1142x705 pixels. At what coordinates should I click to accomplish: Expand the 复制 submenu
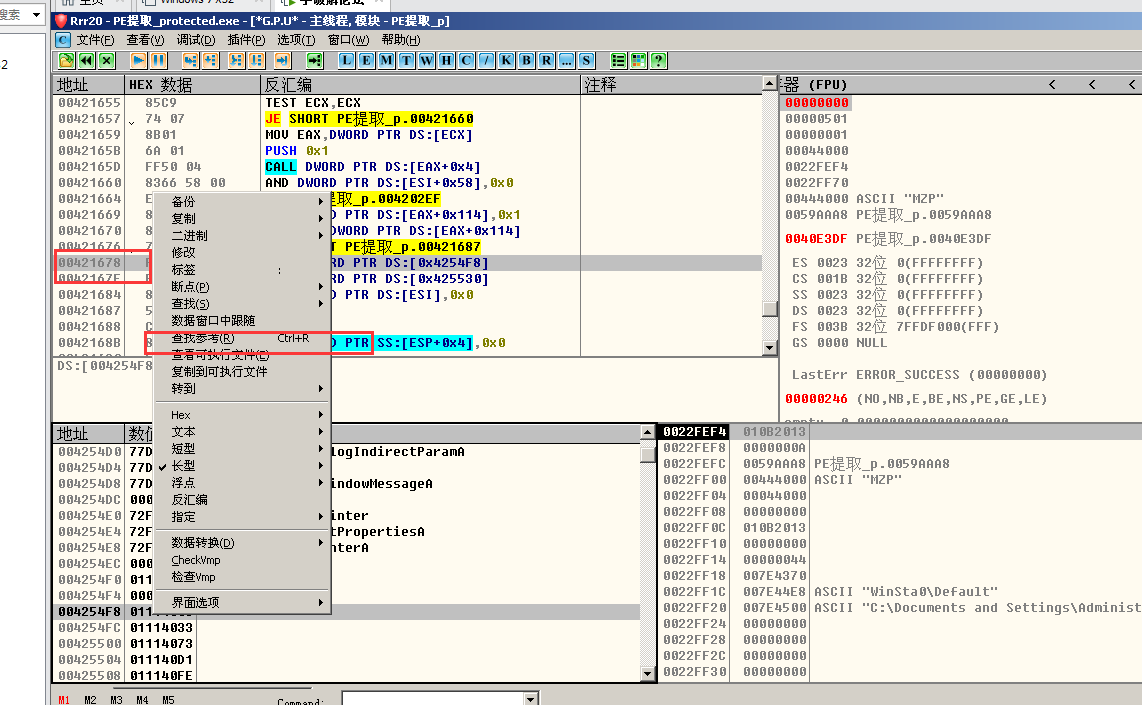[241, 218]
